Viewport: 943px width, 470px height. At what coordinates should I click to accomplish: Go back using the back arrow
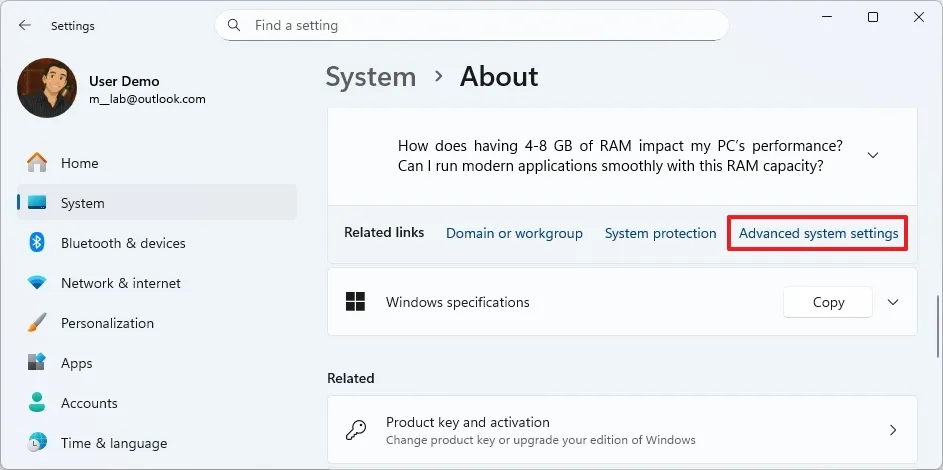(25, 25)
